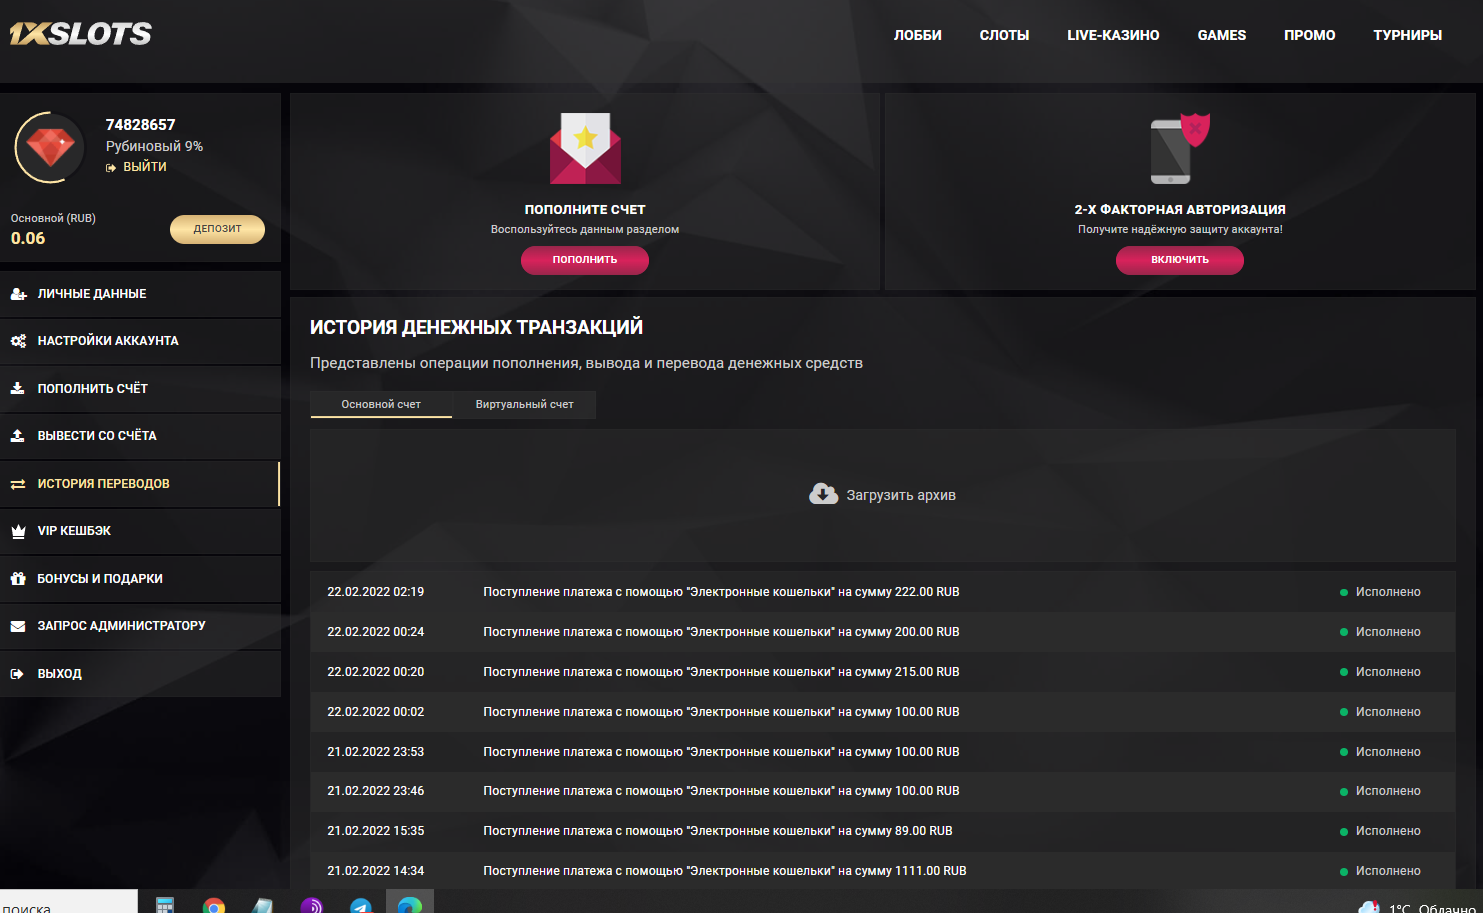
Task: Switch to the Основной счет tab
Action: 381,404
